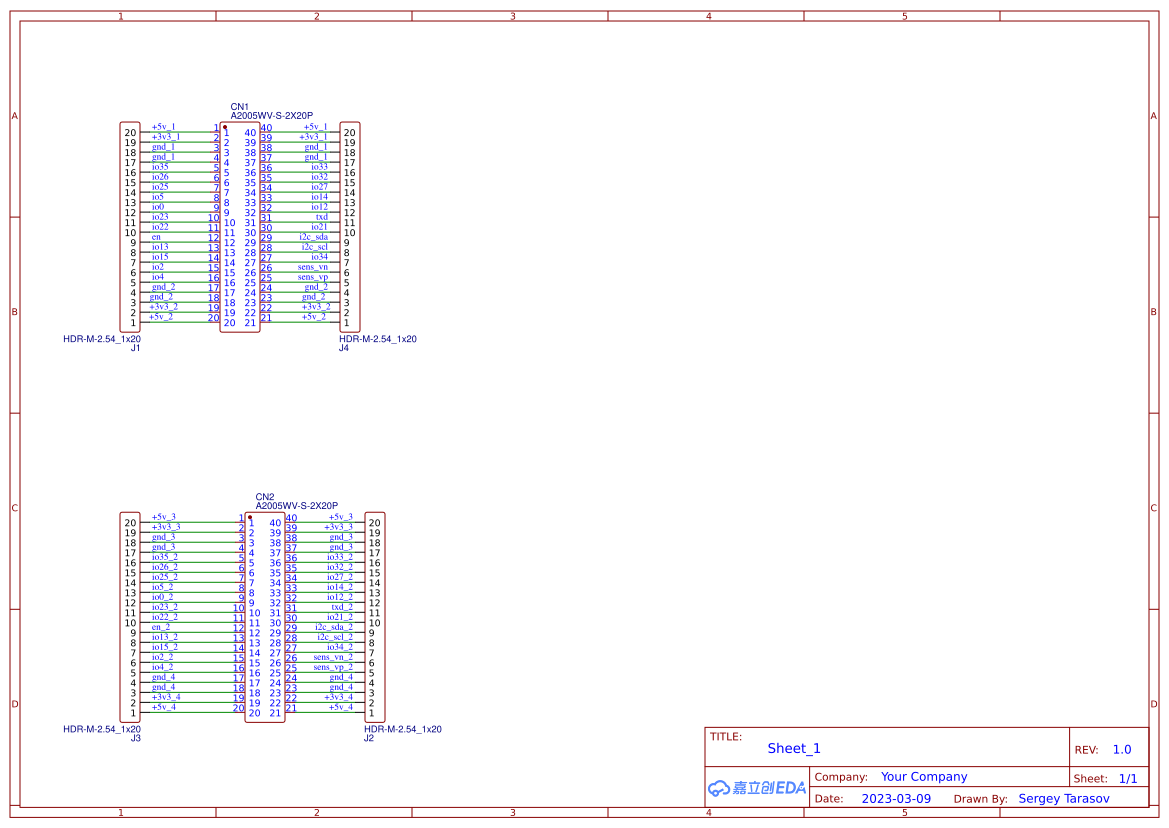The image size is (1169, 828).
Task: Click the date 2023-03-09 field
Action: click(894, 798)
